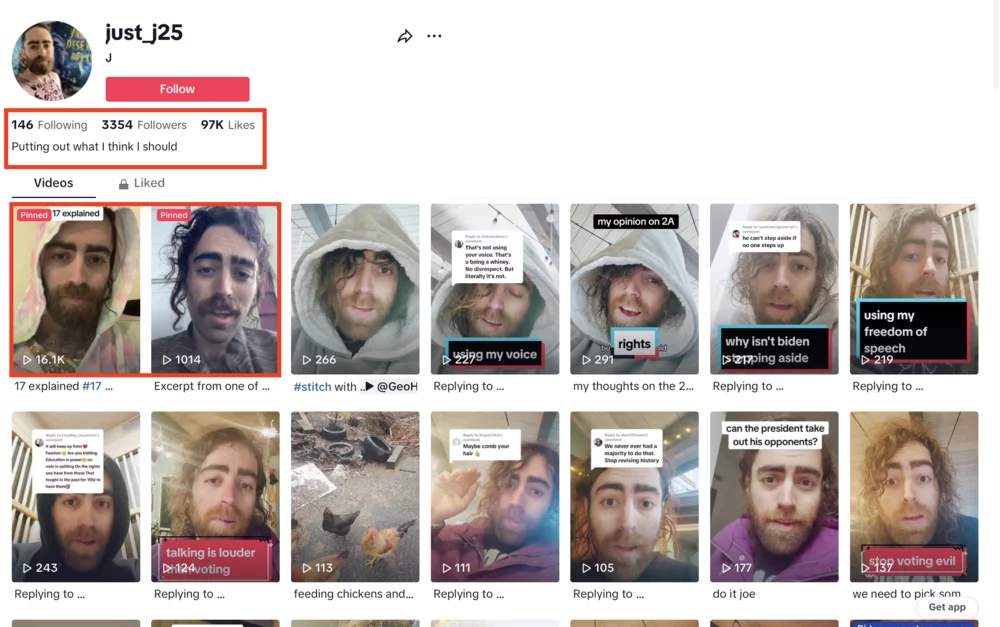Switch to the Videos tab
This screenshot has width=1000, height=627.
tap(53, 183)
